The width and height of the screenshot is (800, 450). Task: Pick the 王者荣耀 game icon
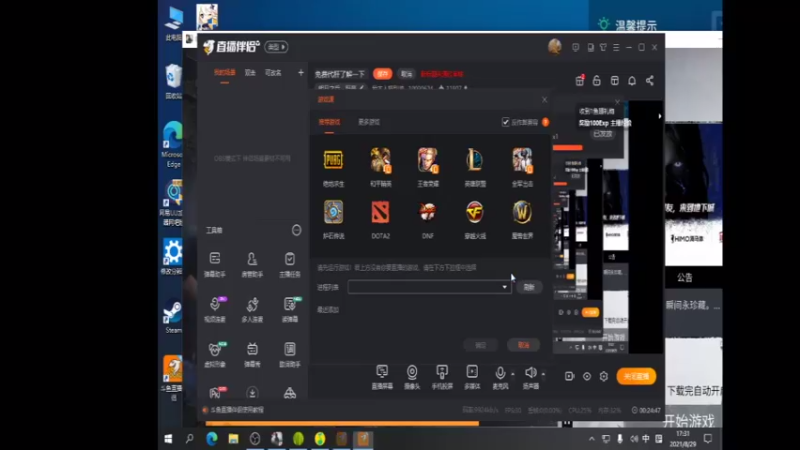[x=428, y=160]
